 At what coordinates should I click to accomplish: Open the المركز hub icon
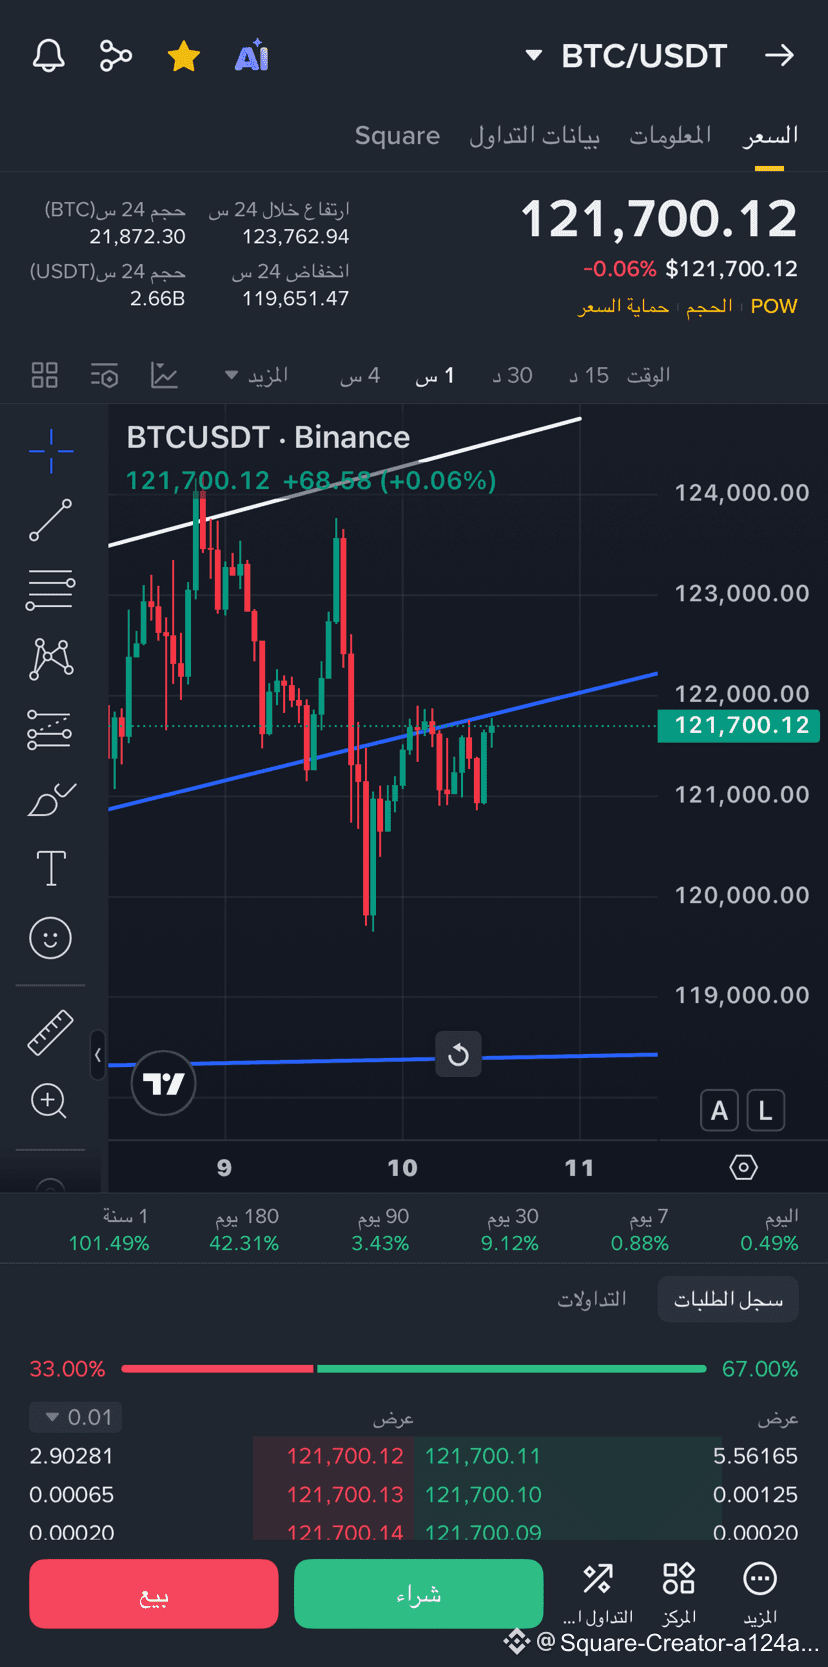pyautogui.click(x=679, y=1593)
